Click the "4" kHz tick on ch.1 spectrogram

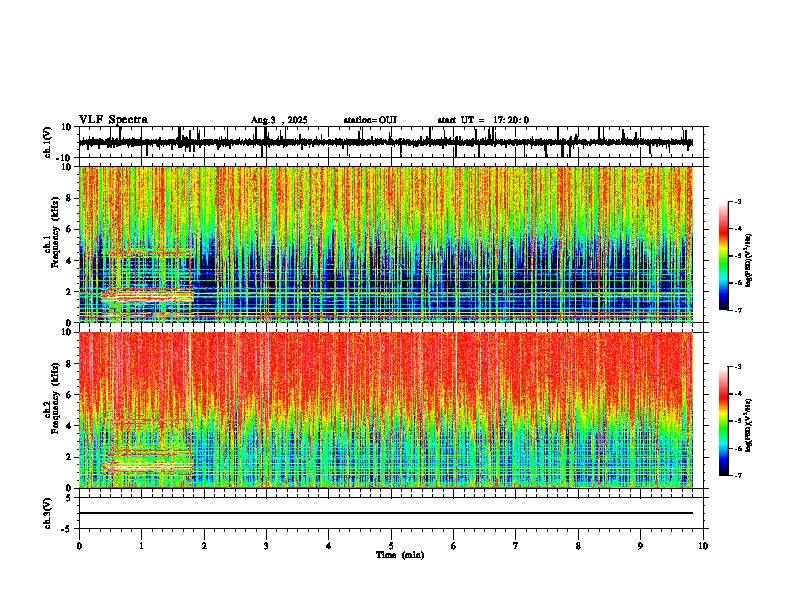click(x=69, y=261)
